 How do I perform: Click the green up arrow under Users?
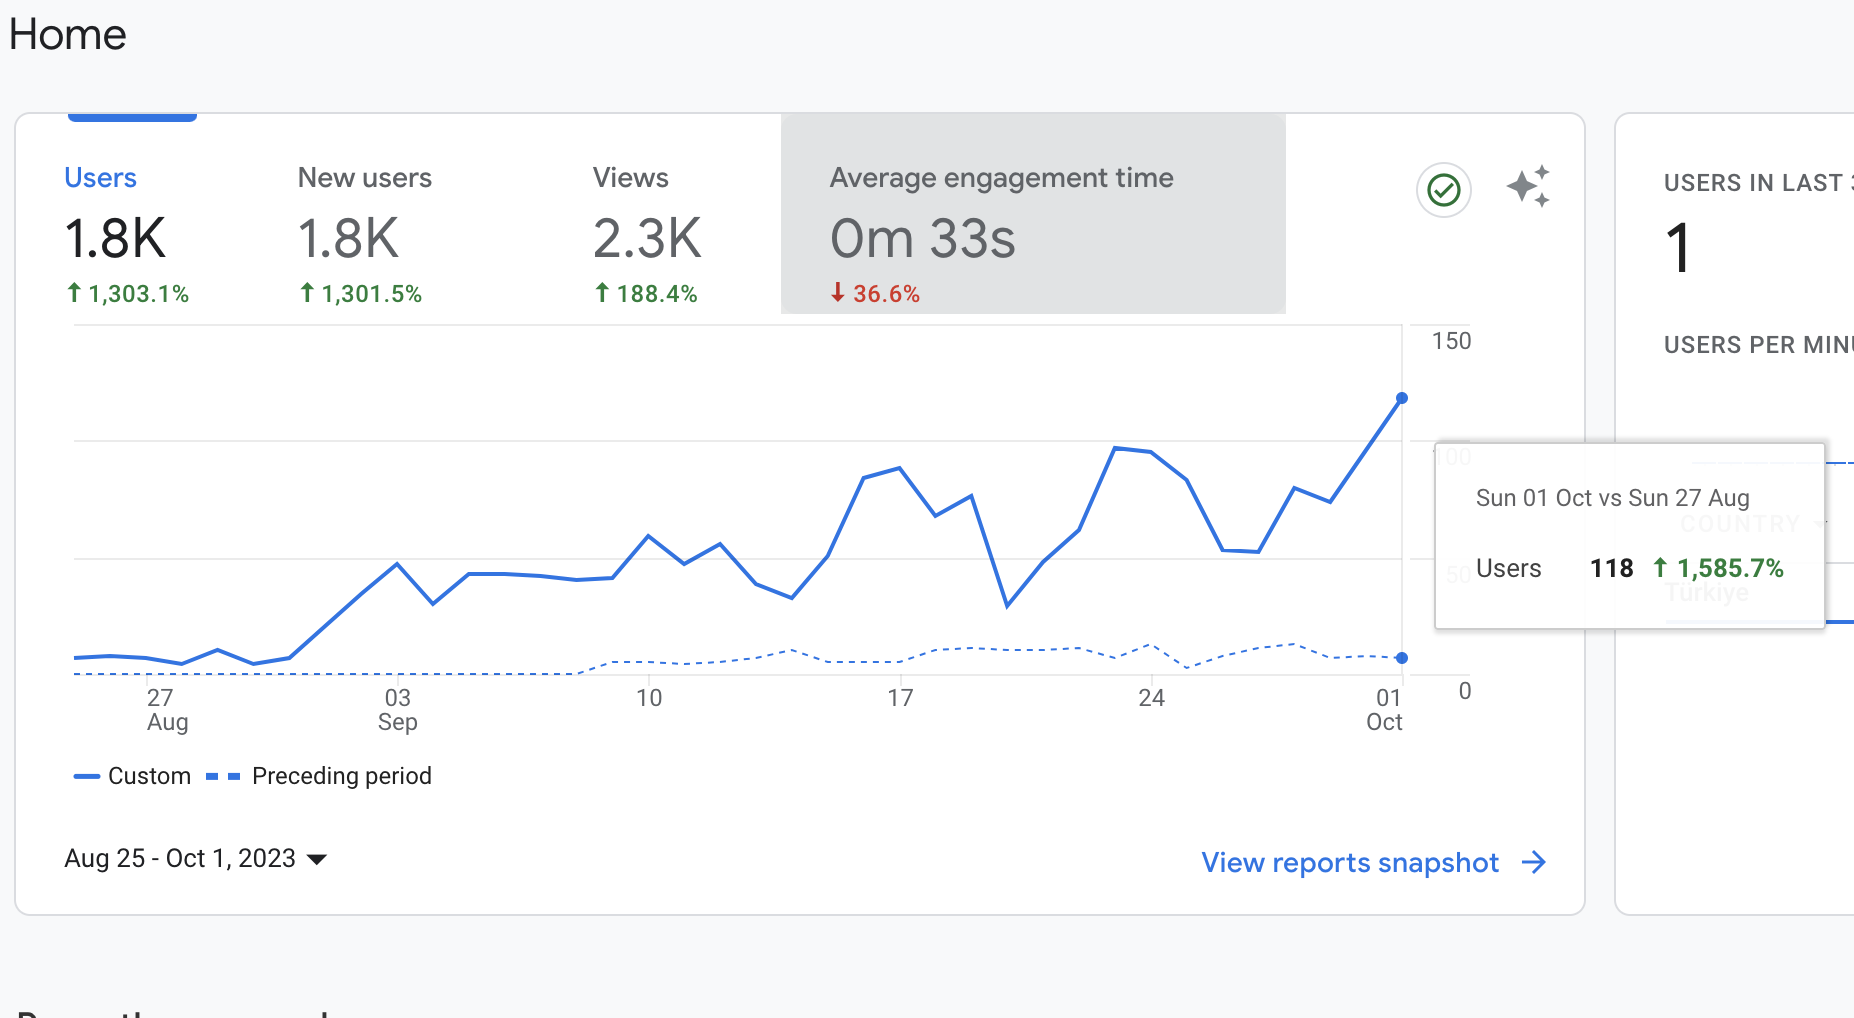tap(74, 292)
